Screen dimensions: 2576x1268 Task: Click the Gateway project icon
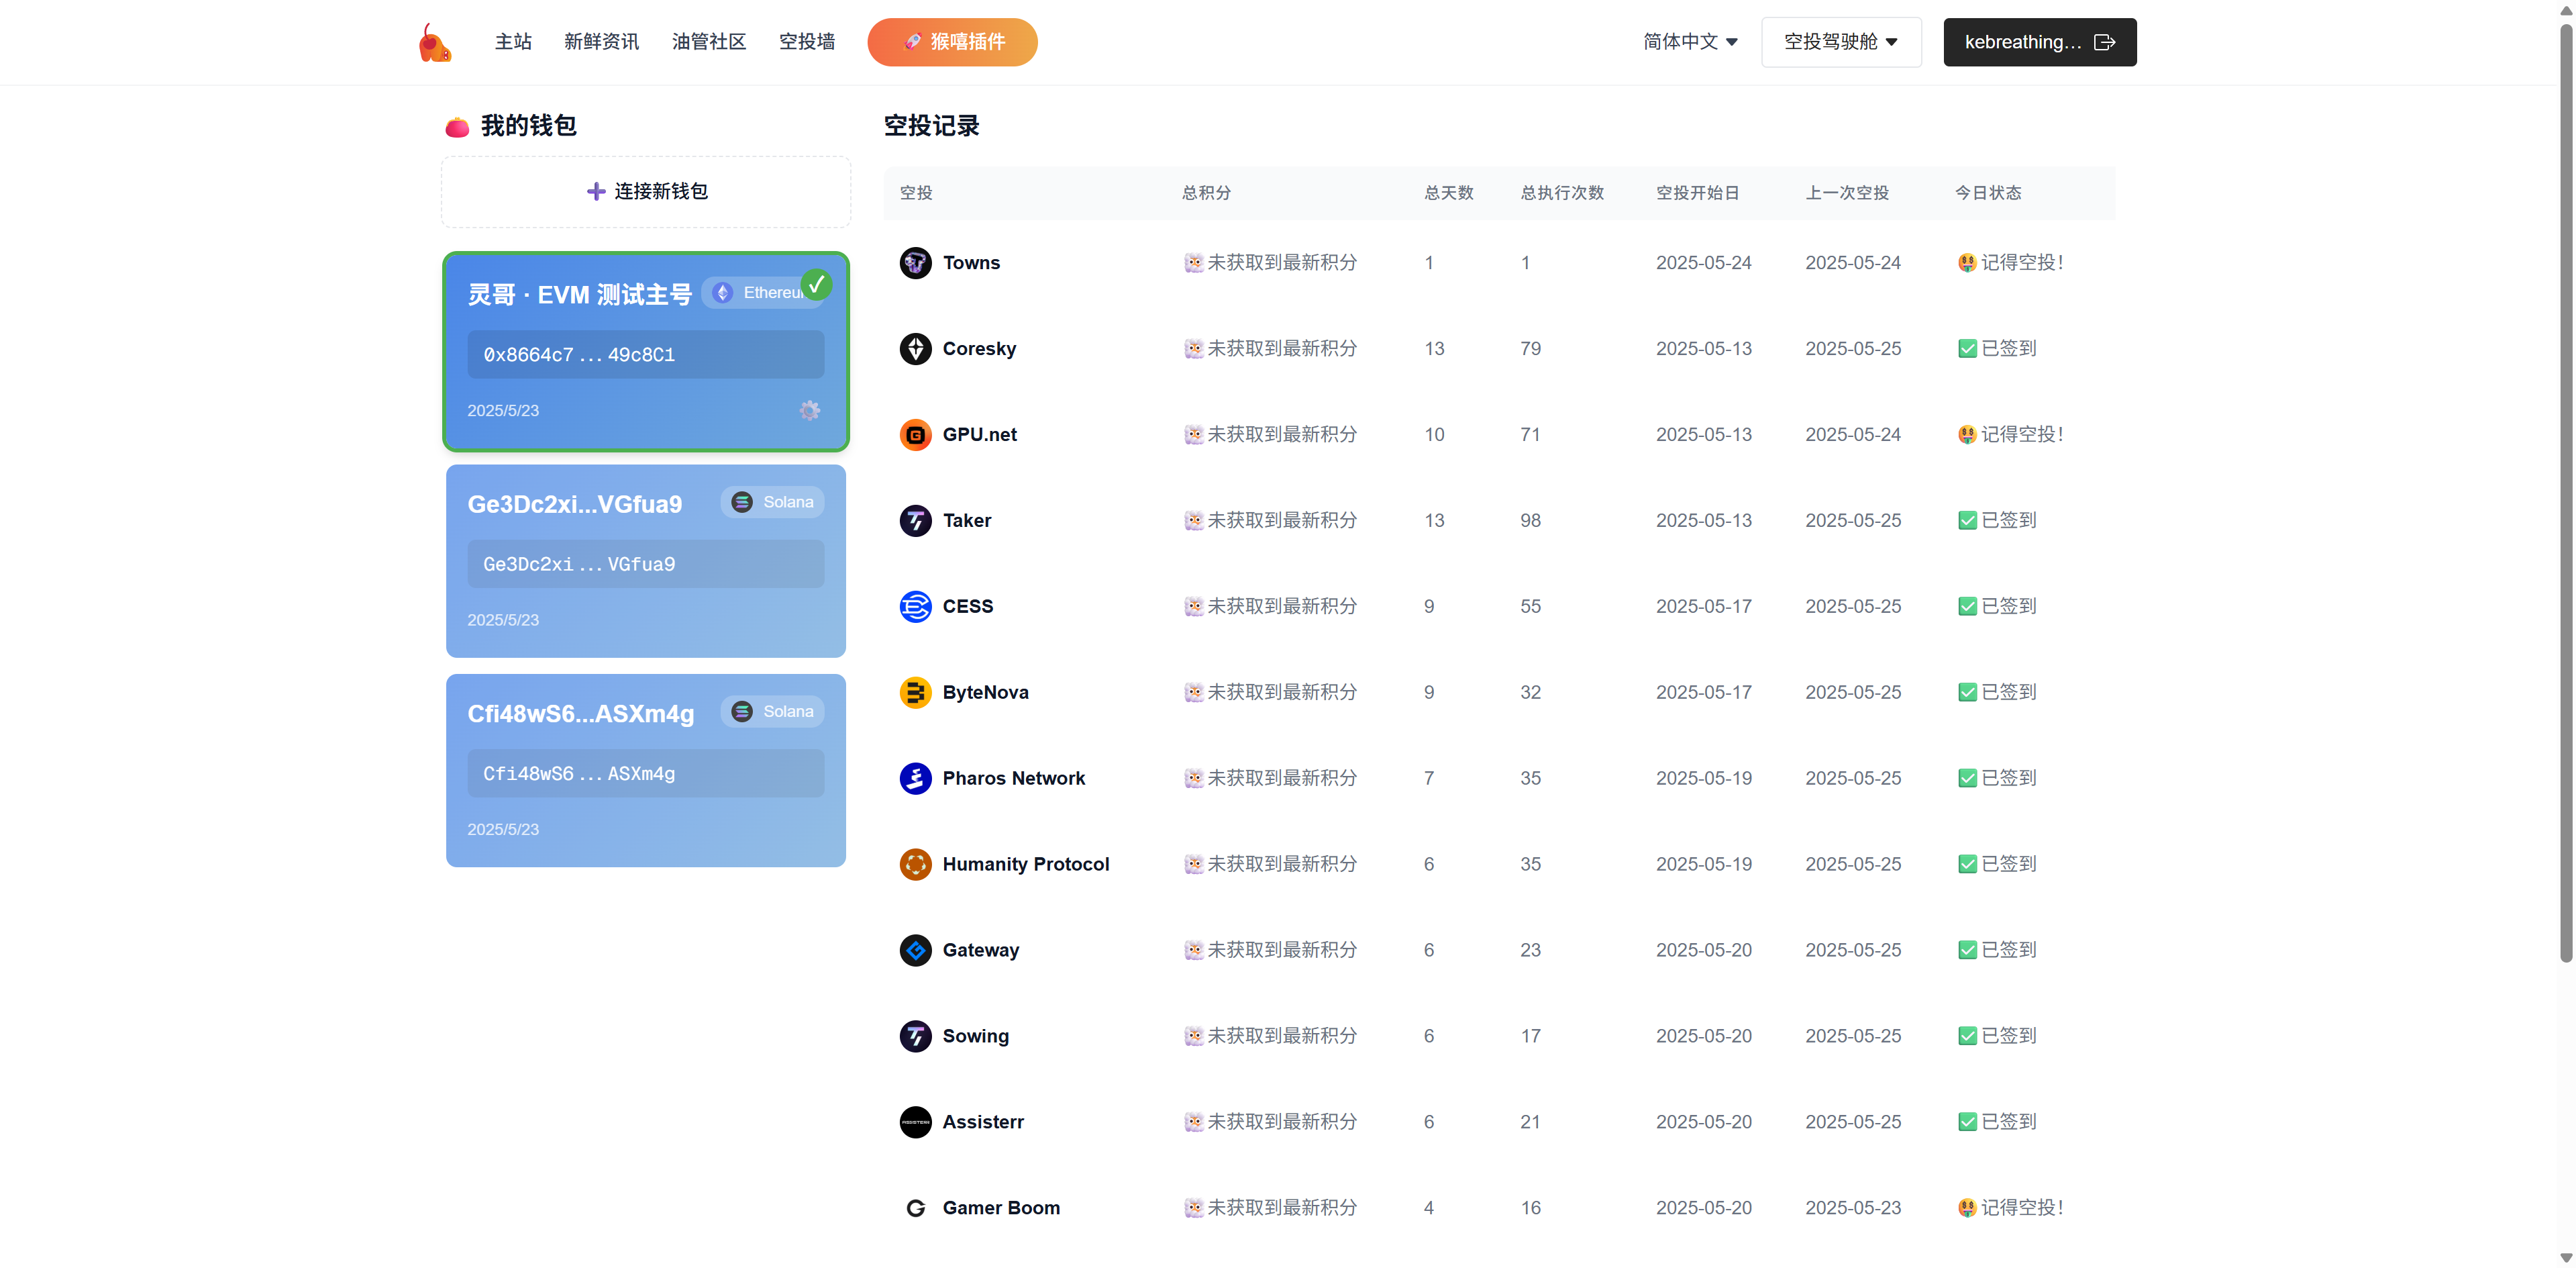point(915,951)
